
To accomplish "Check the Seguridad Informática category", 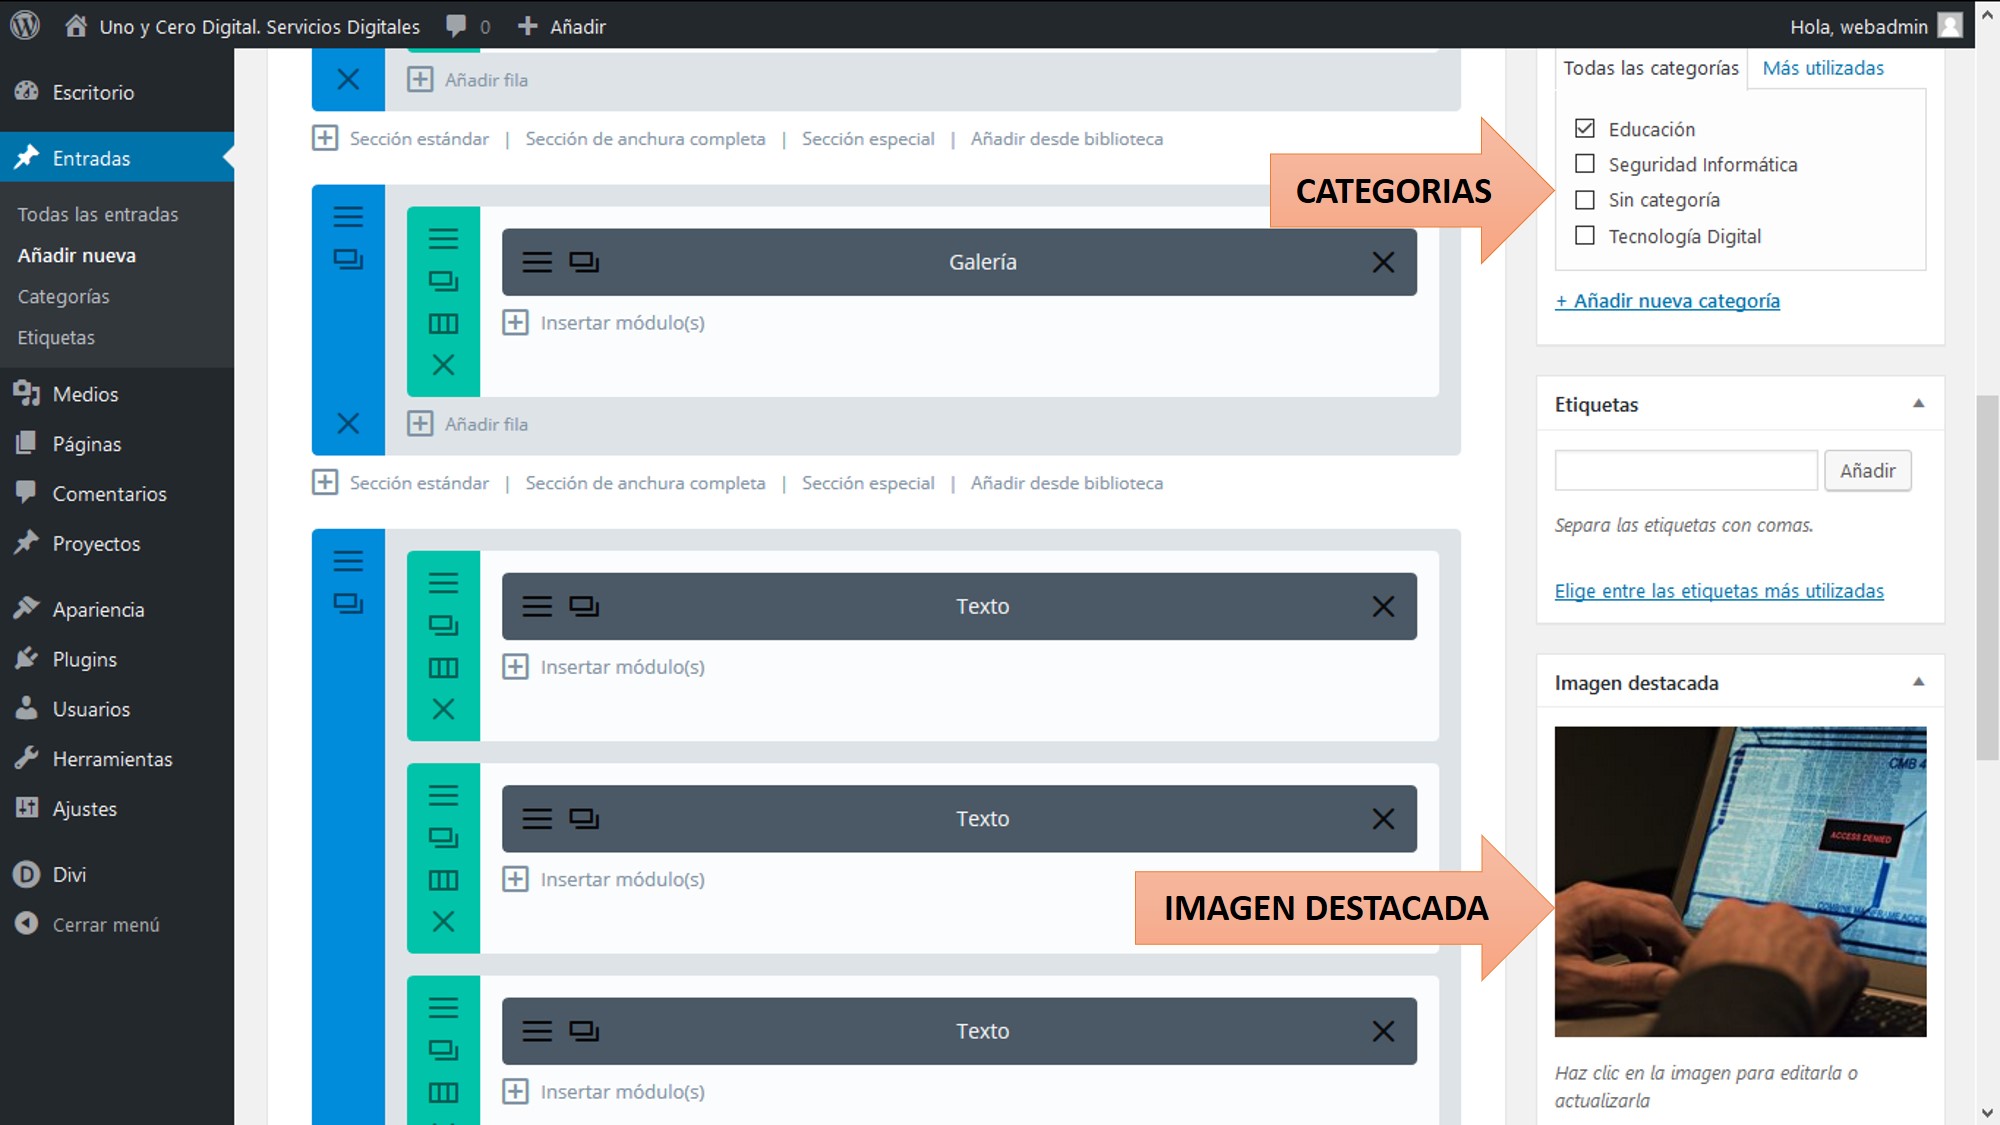I will (1585, 164).
